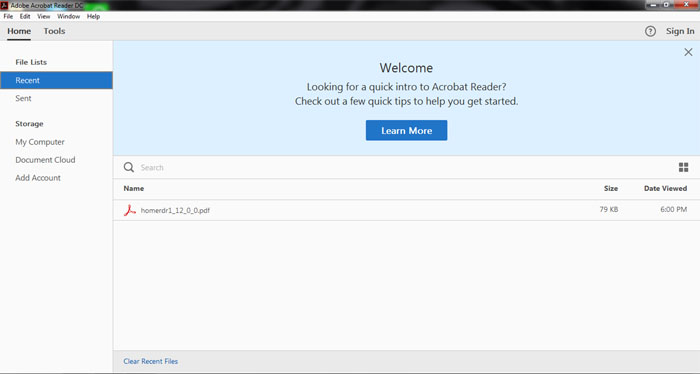Screen dimensions: 700x374
Task: Switch to grid thumbnail view icon
Action: (x=683, y=167)
